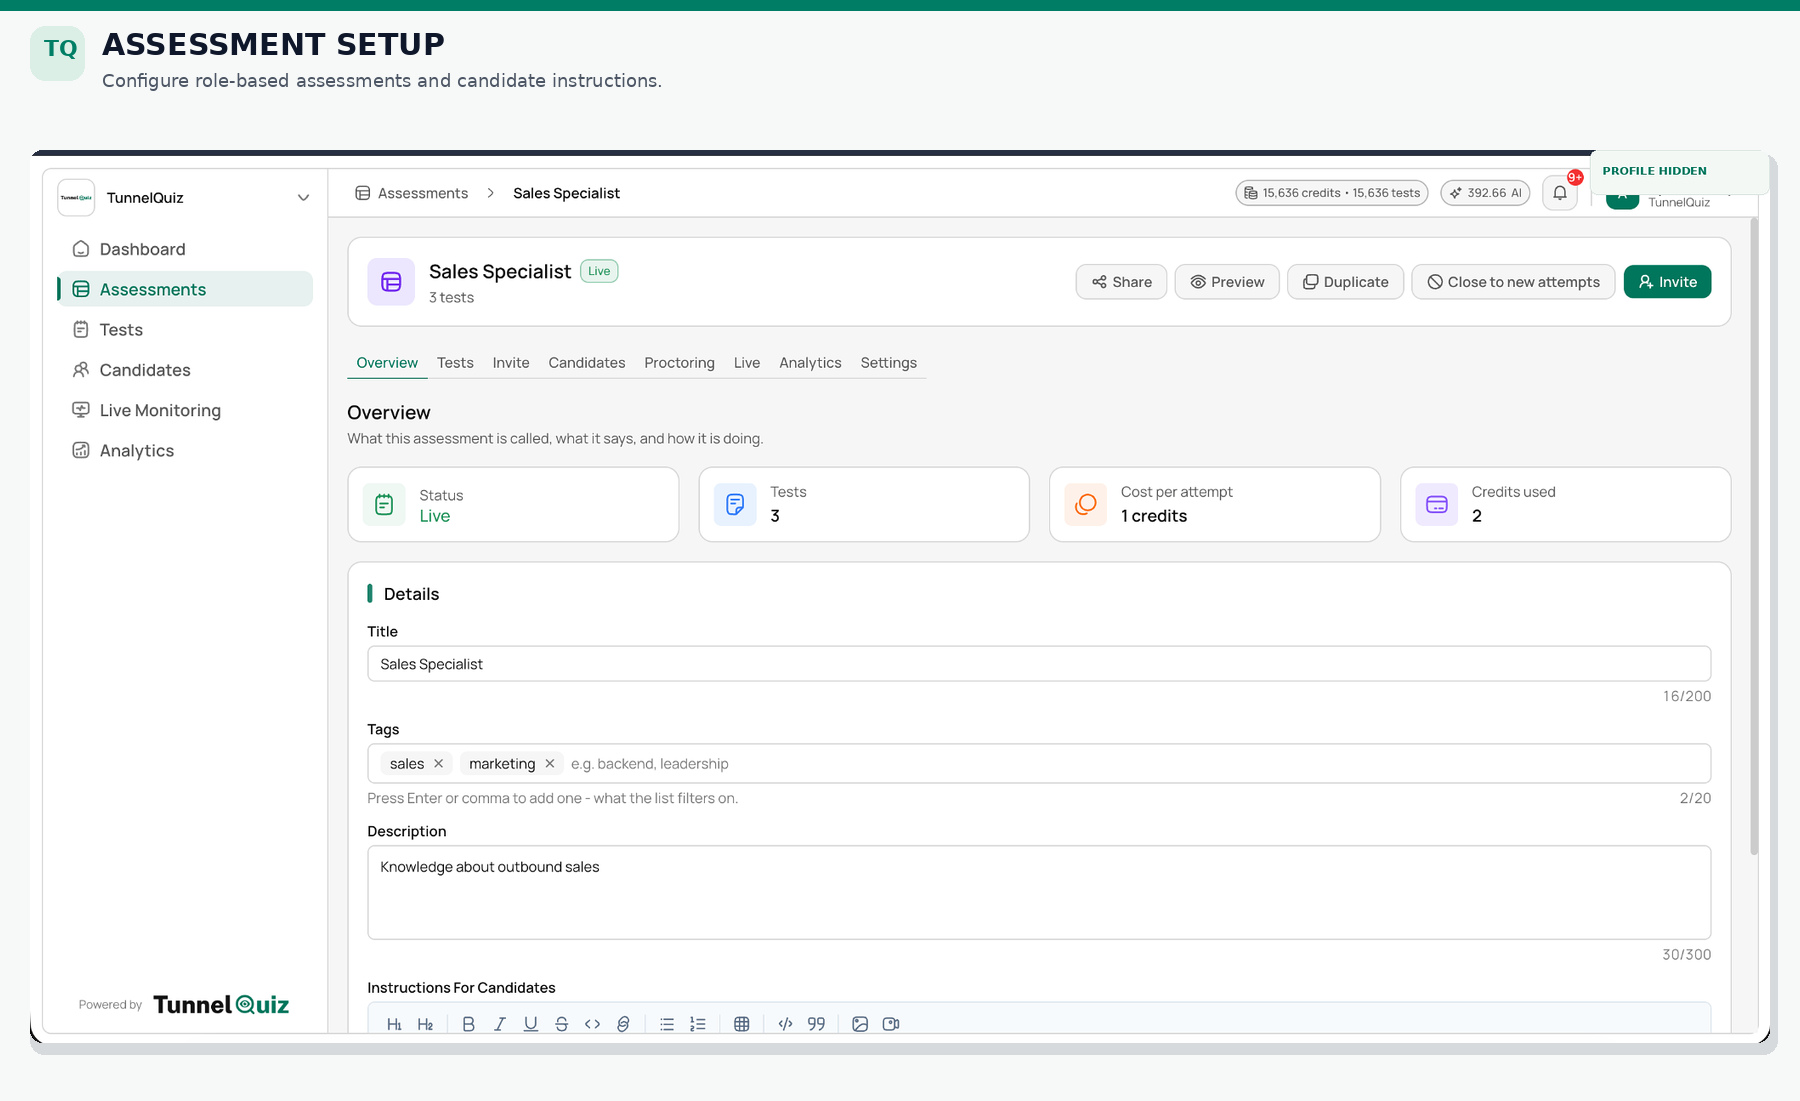Screen dimensions: 1800x1101
Task: Open Live Monitoring in sidebar
Action: click(x=185, y=410)
